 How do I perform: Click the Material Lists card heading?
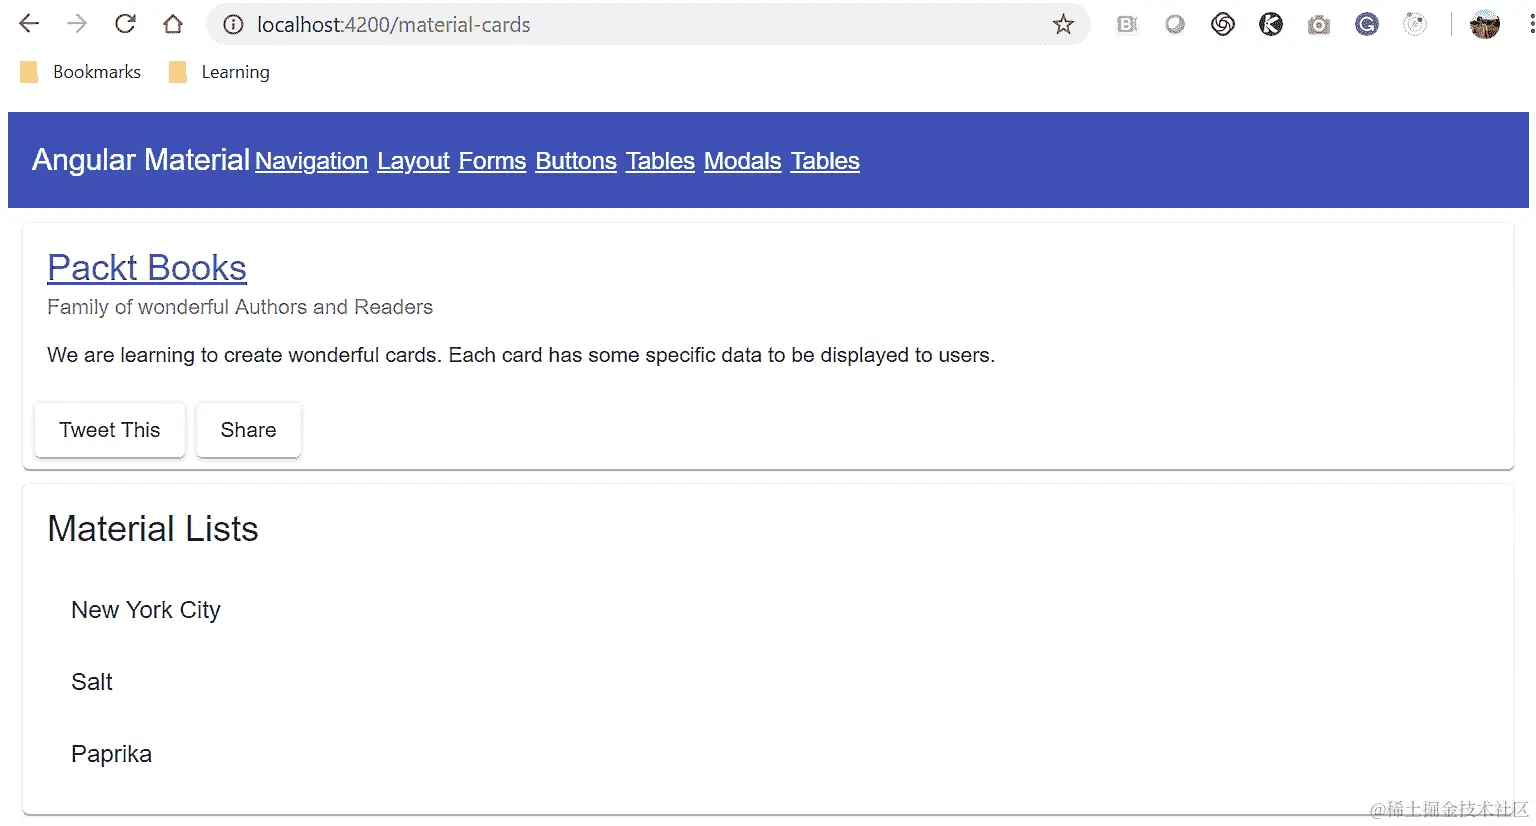click(153, 529)
